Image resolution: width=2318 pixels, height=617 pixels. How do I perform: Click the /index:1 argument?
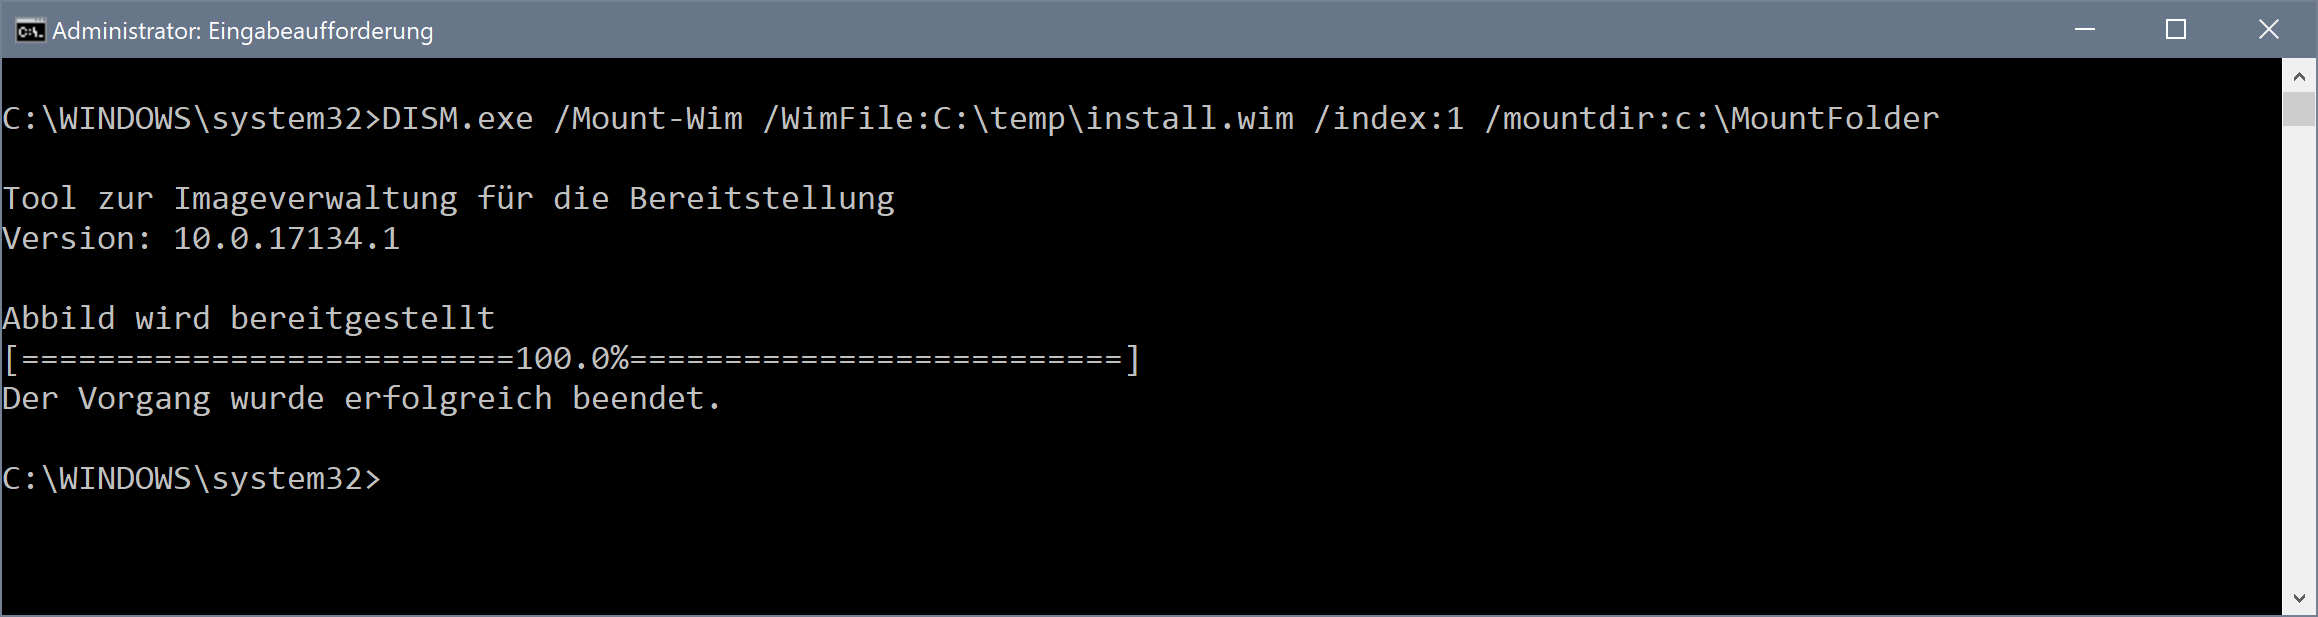(x=1389, y=119)
